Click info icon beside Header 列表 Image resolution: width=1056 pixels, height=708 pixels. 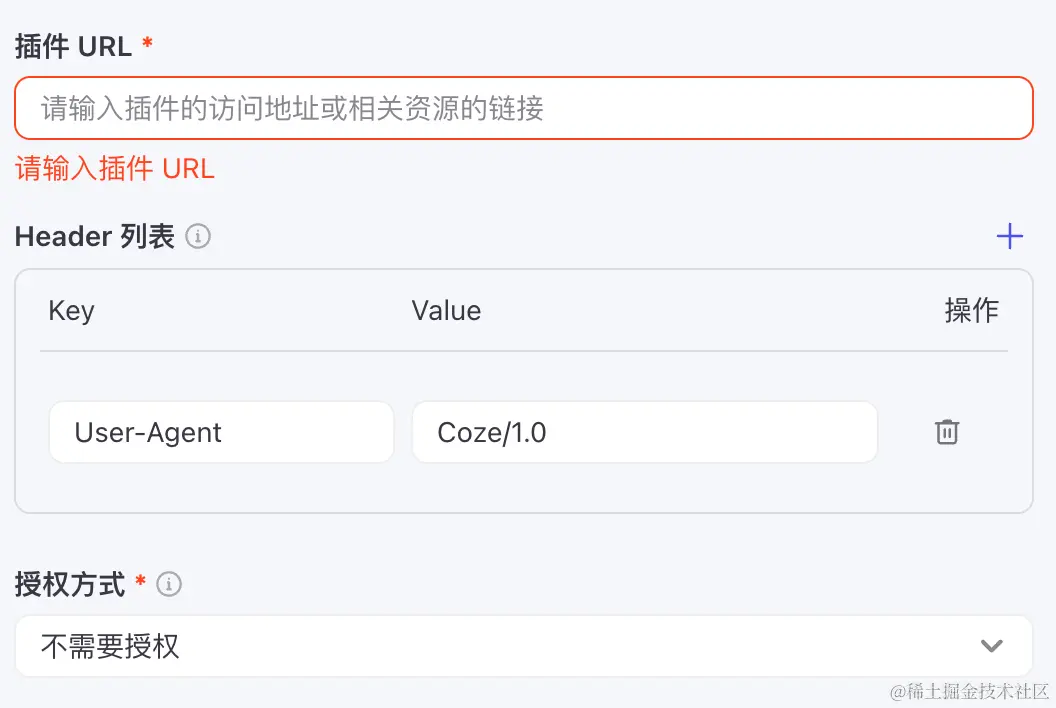[198, 237]
